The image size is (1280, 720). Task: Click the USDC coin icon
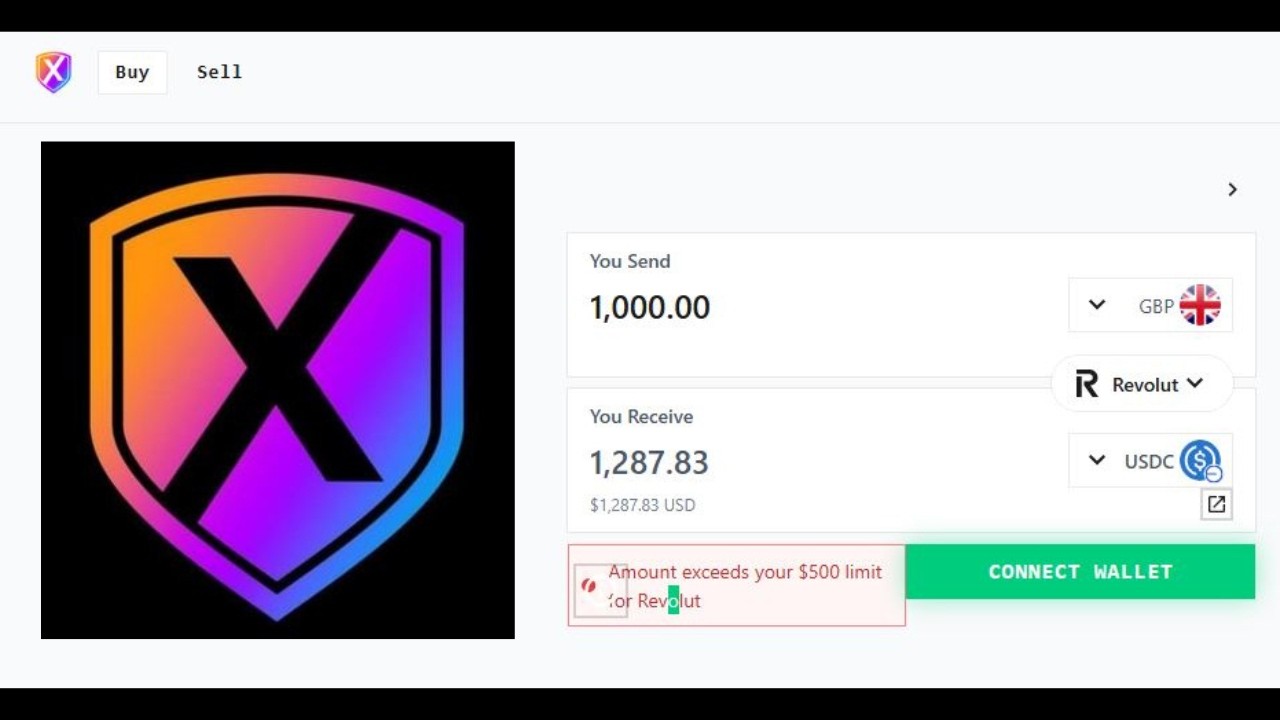pyautogui.click(x=1200, y=461)
